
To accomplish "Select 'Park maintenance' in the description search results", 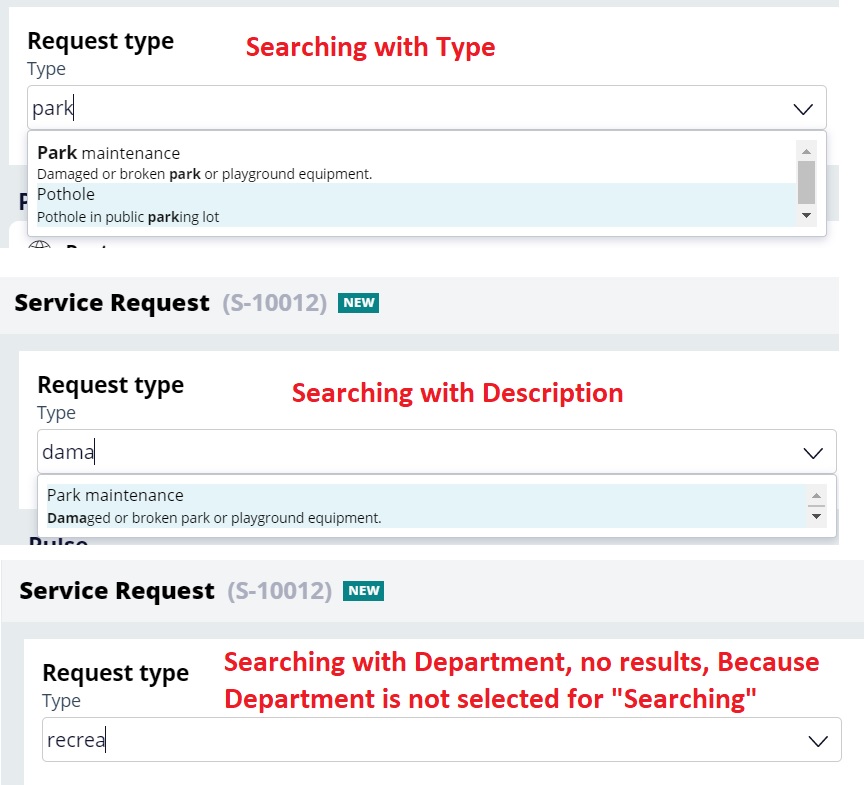I will coord(300,506).
